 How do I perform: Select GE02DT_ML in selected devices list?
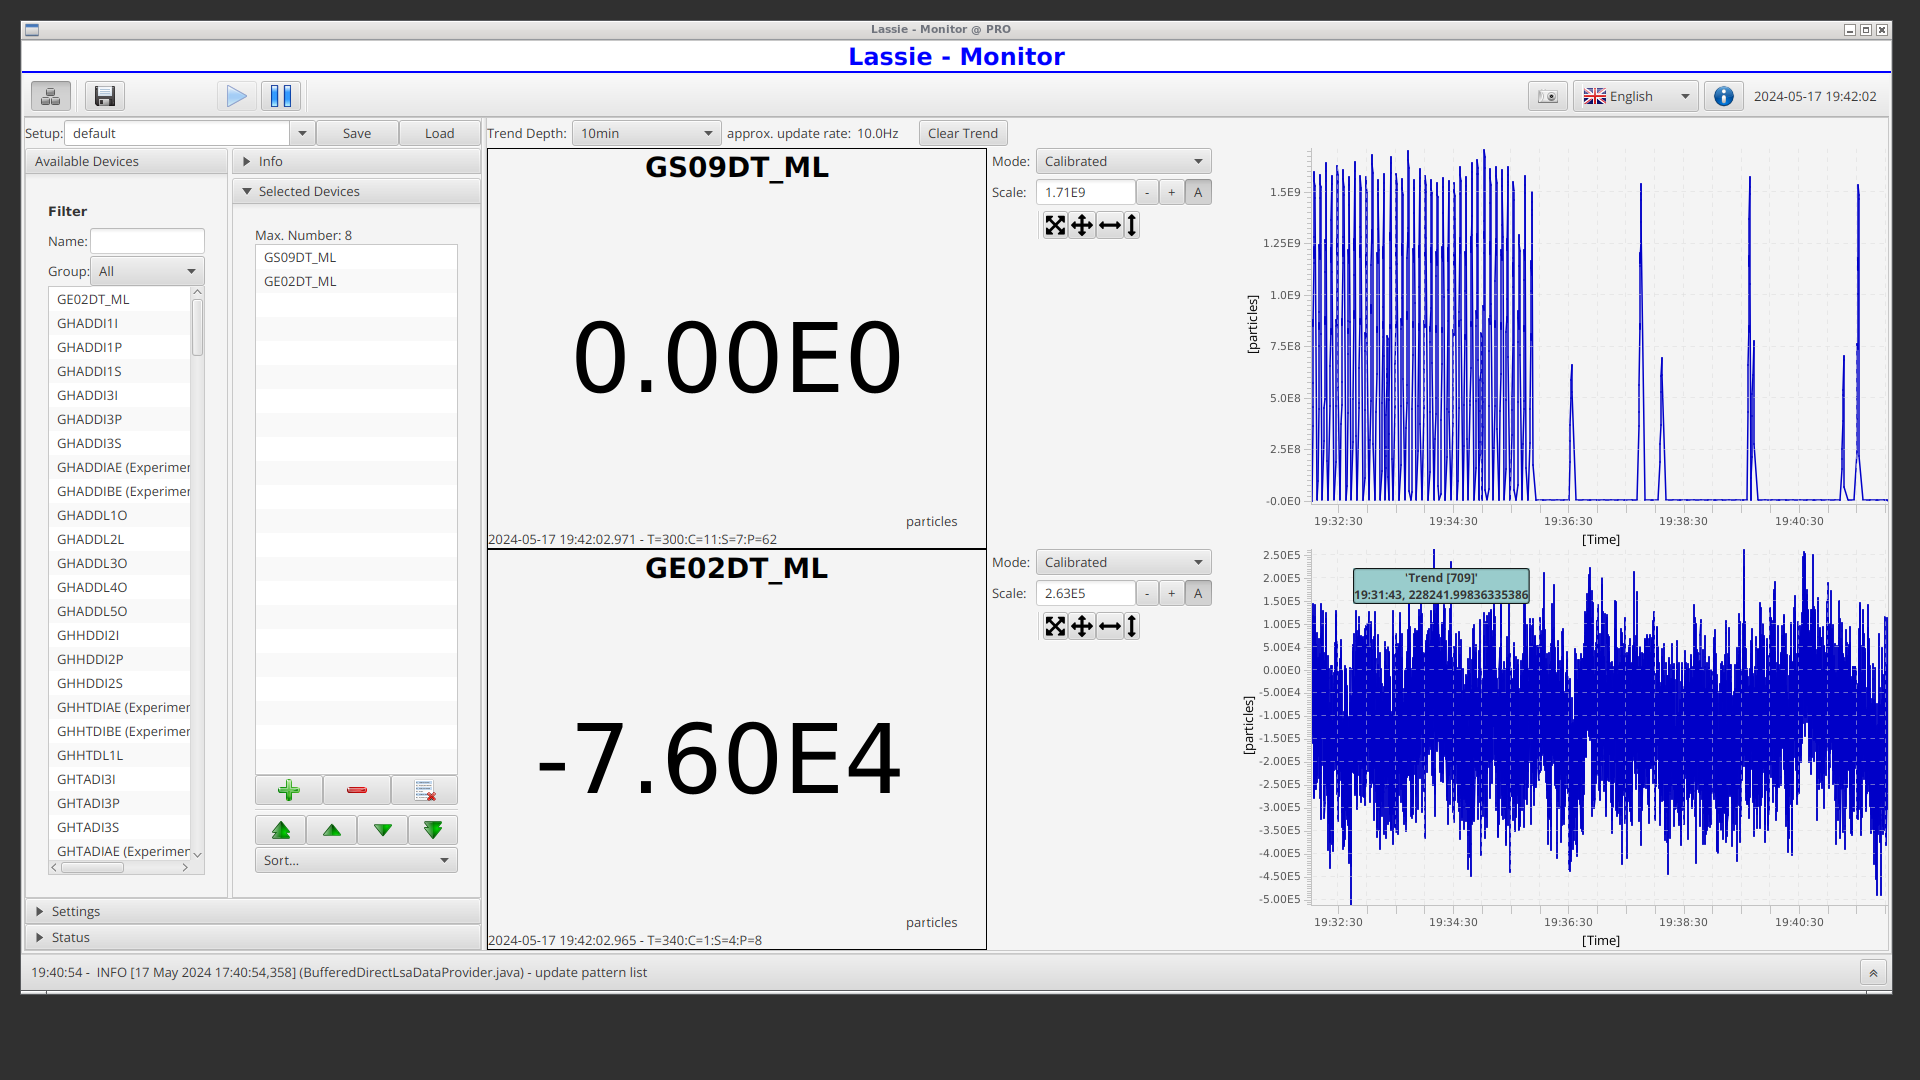pos(356,281)
